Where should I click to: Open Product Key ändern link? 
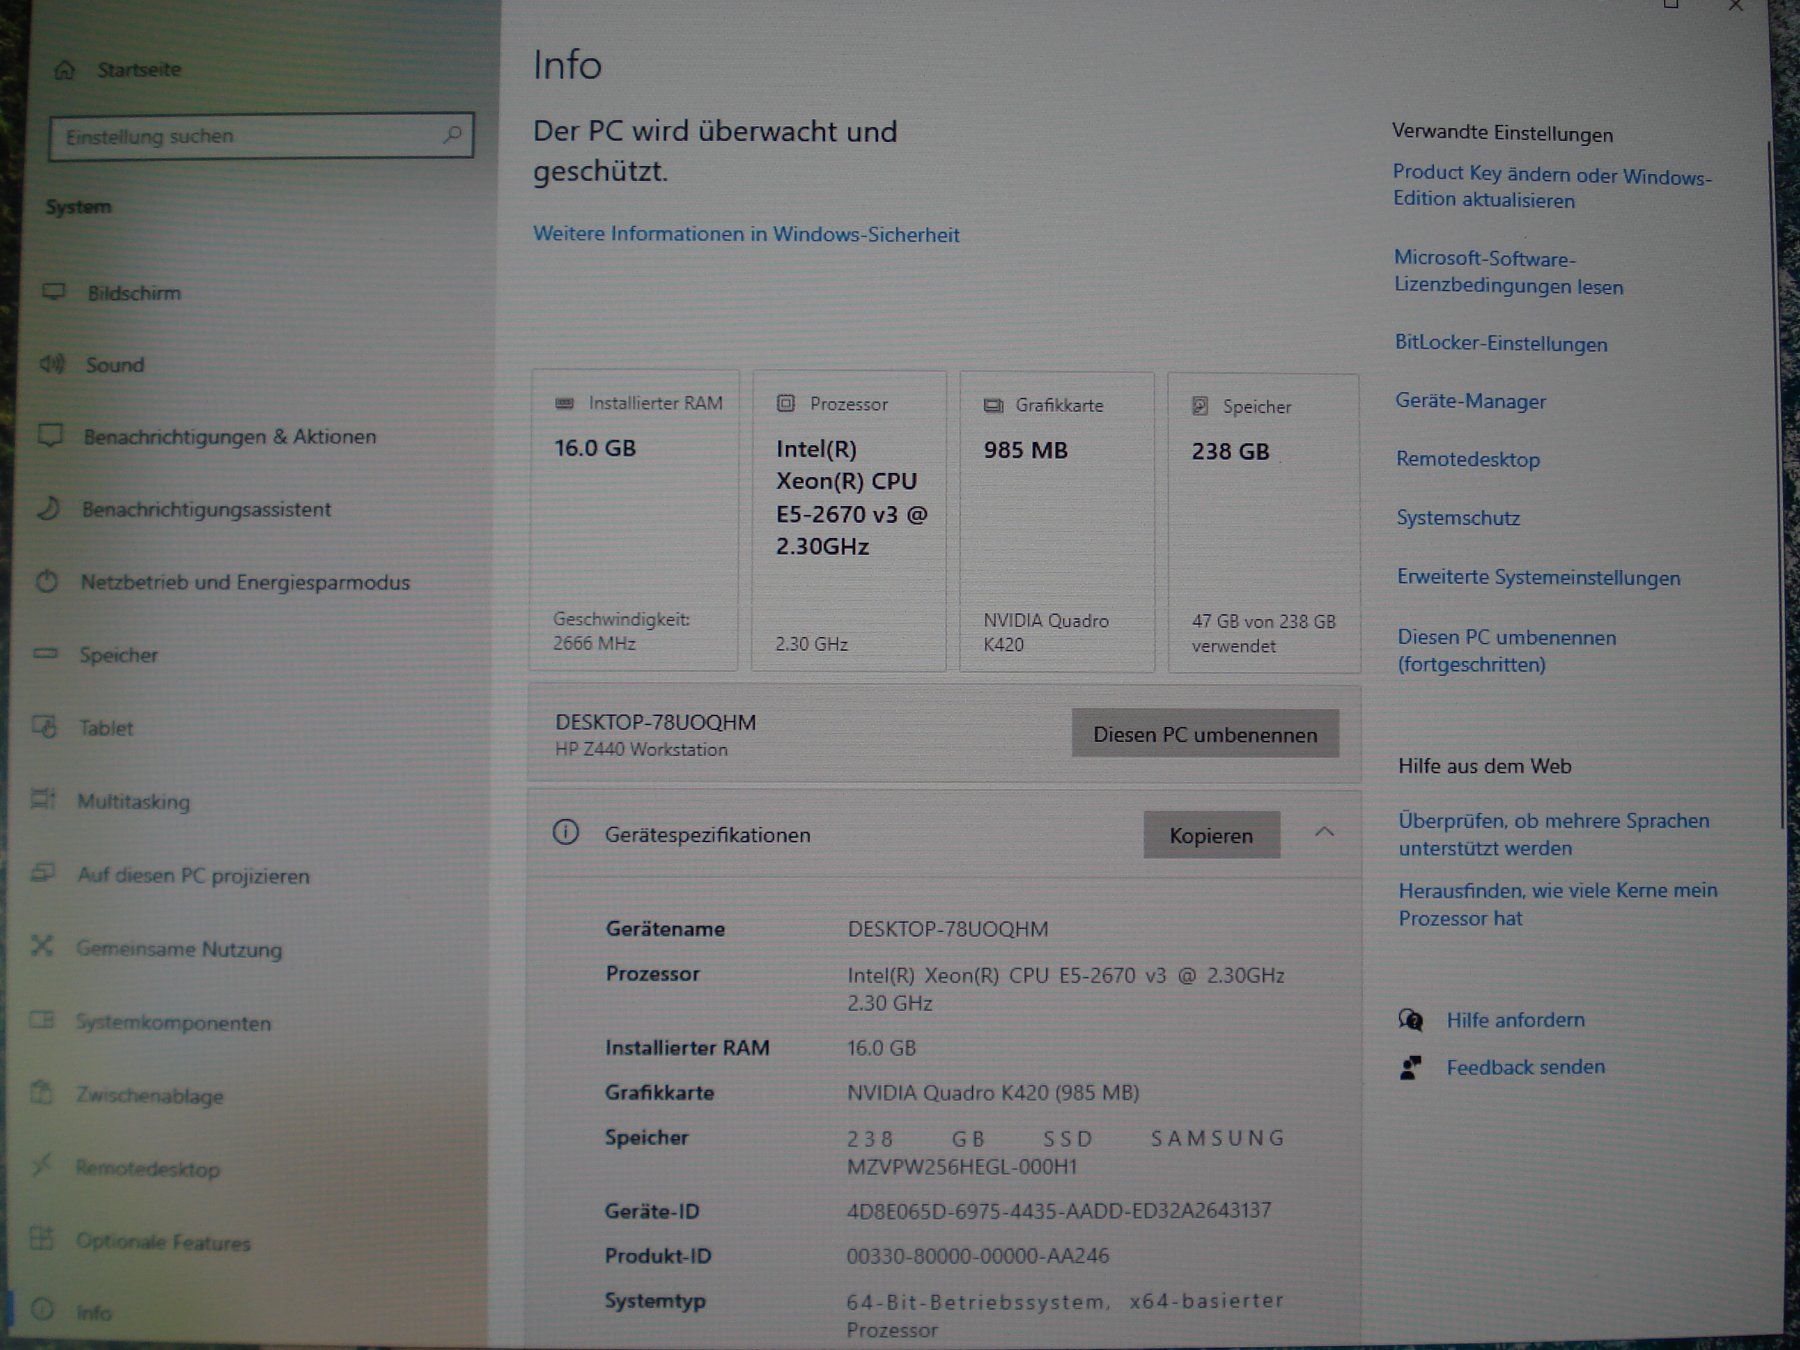(x=1551, y=186)
